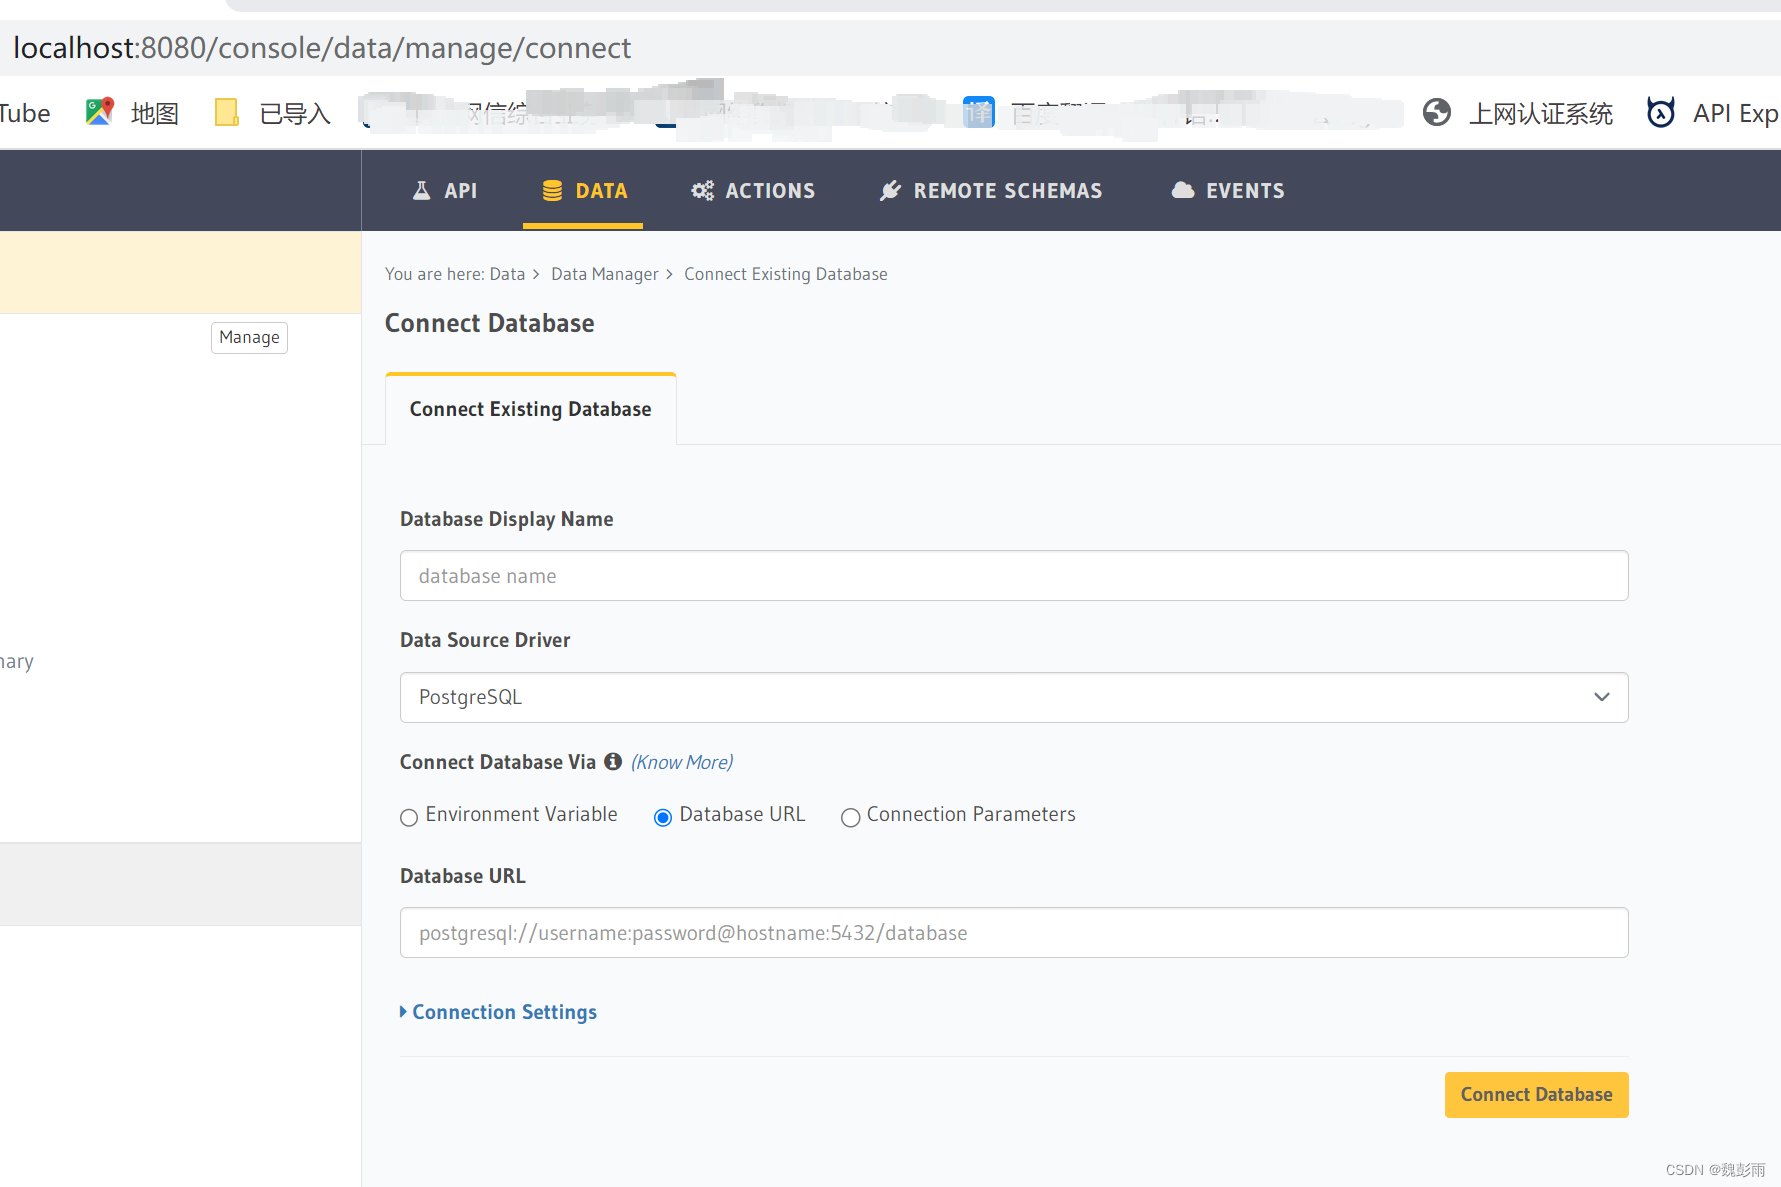Select Connection Parameters radio button
This screenshot has width=1781, height=1187.
coord(850,817)
